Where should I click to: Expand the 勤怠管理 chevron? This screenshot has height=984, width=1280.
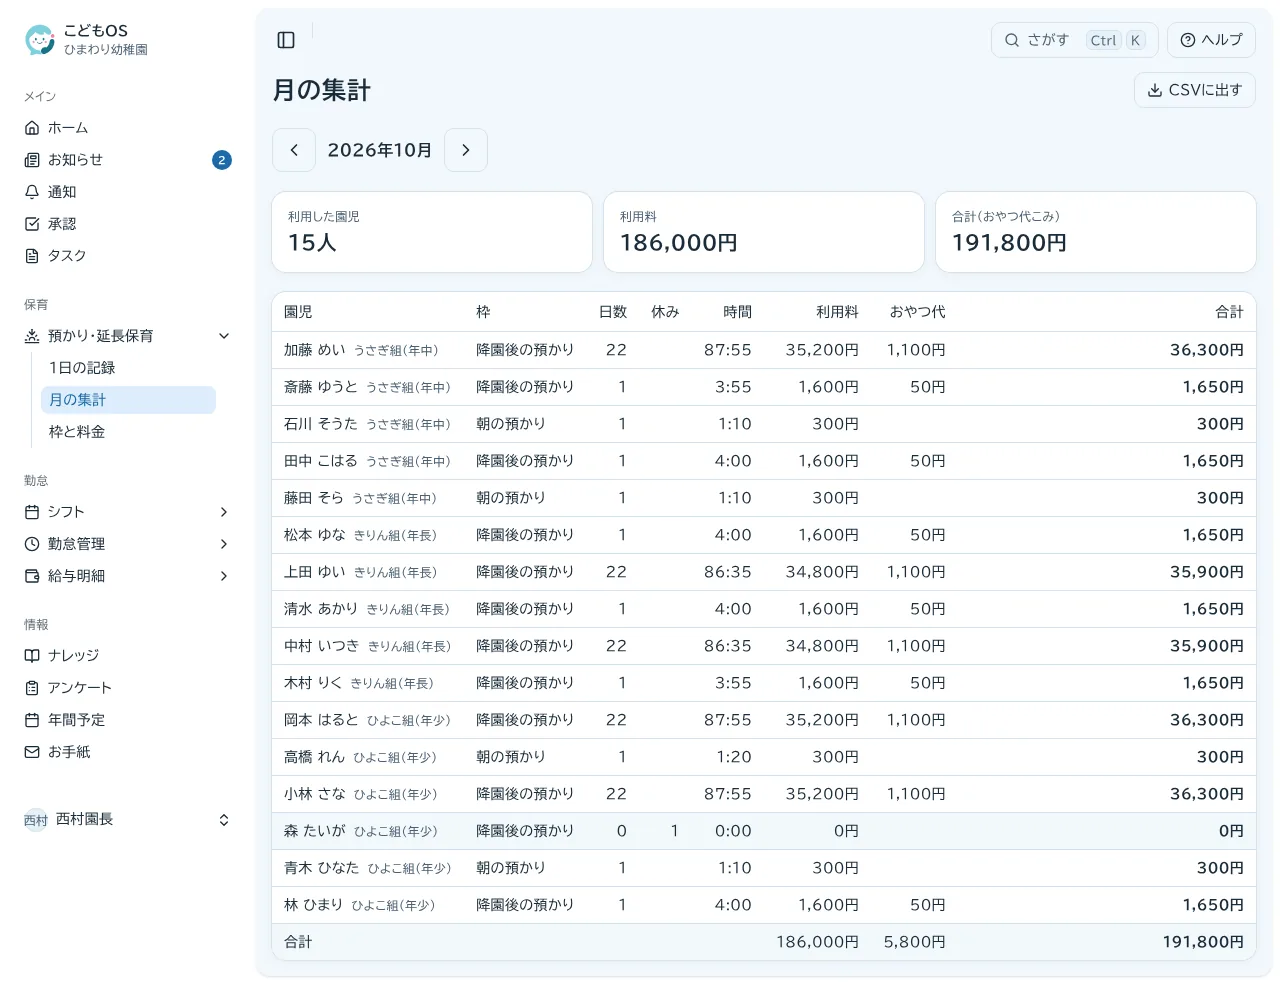coord(224,544)
